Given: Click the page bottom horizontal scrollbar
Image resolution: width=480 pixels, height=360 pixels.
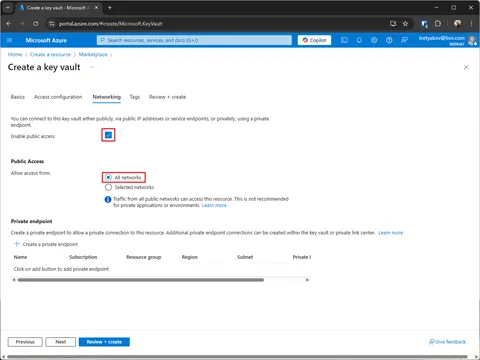Looking at the screenshot, I should coord(237,357).
